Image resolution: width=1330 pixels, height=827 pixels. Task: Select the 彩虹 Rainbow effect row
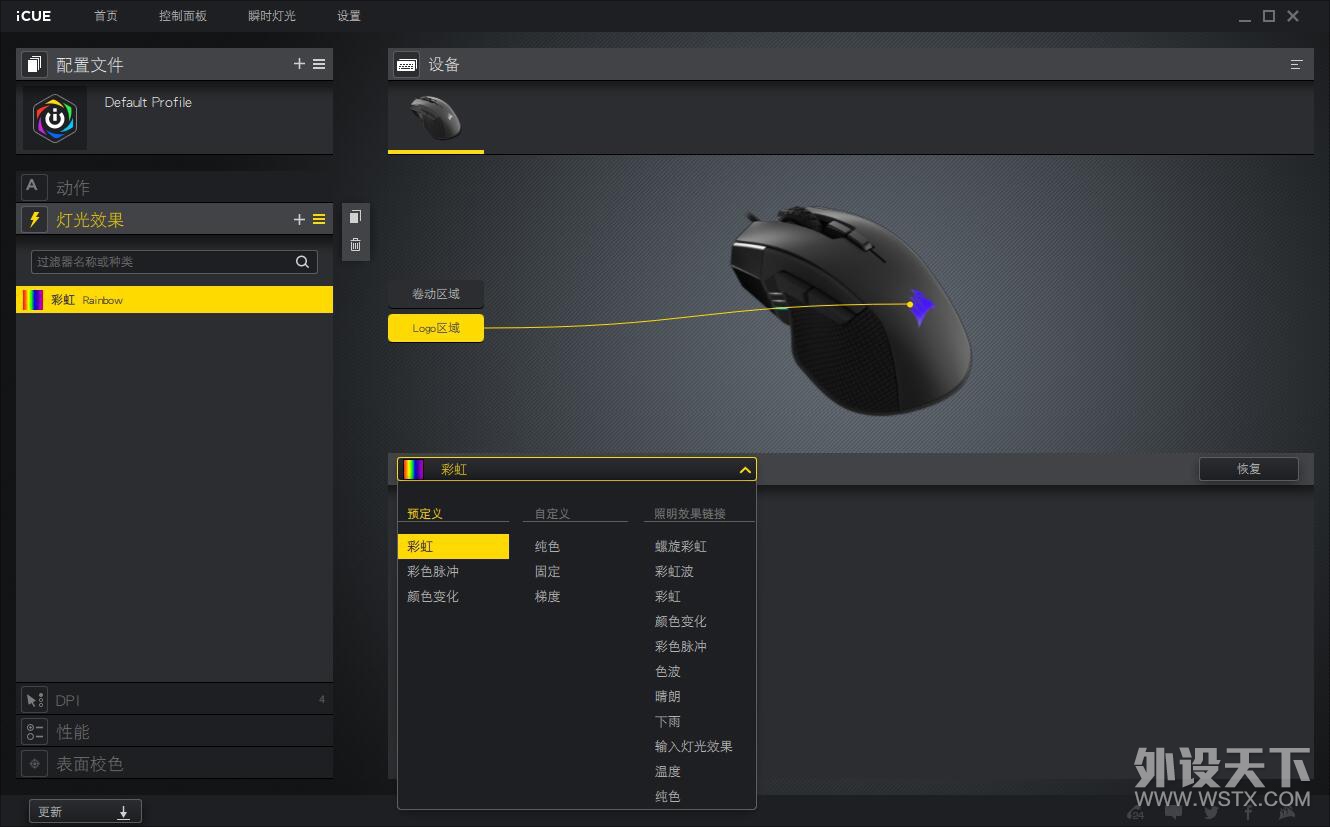point(174,300)
